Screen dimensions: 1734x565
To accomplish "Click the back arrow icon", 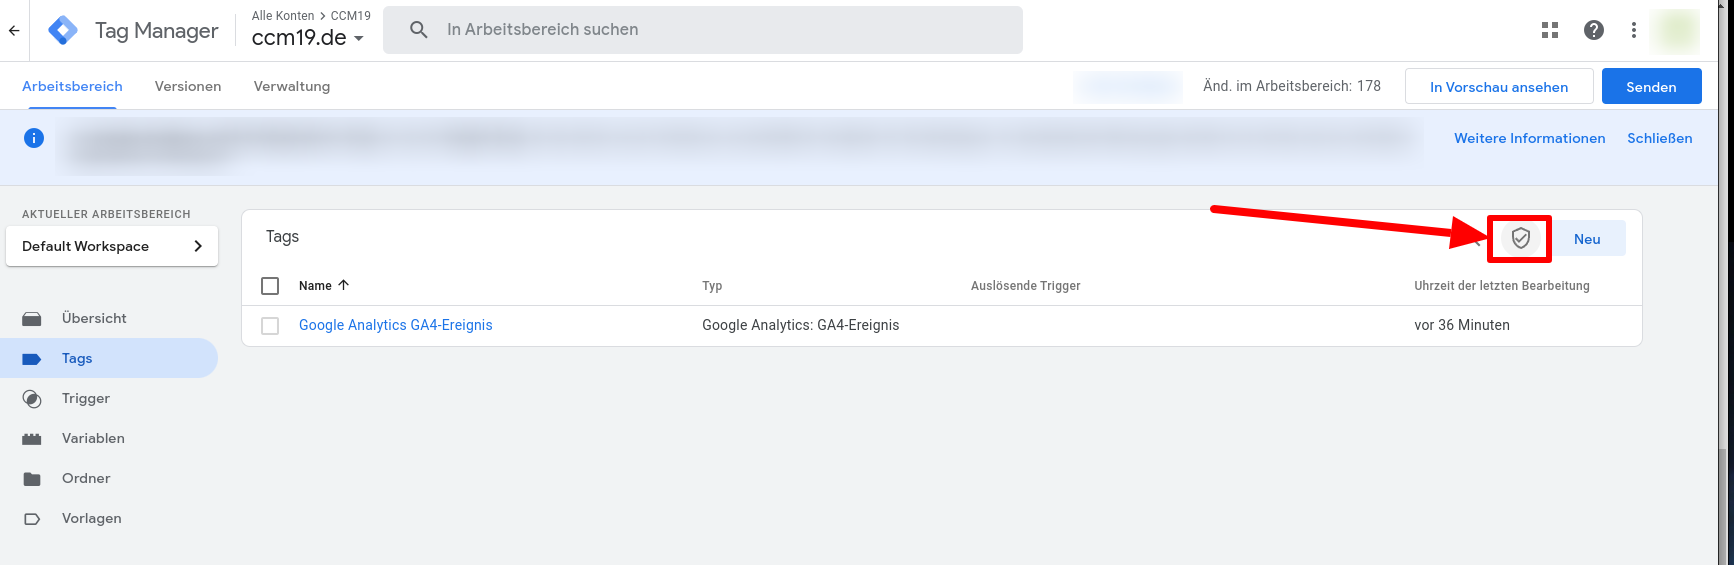I will pyautogui.click(x=14, y=30).
